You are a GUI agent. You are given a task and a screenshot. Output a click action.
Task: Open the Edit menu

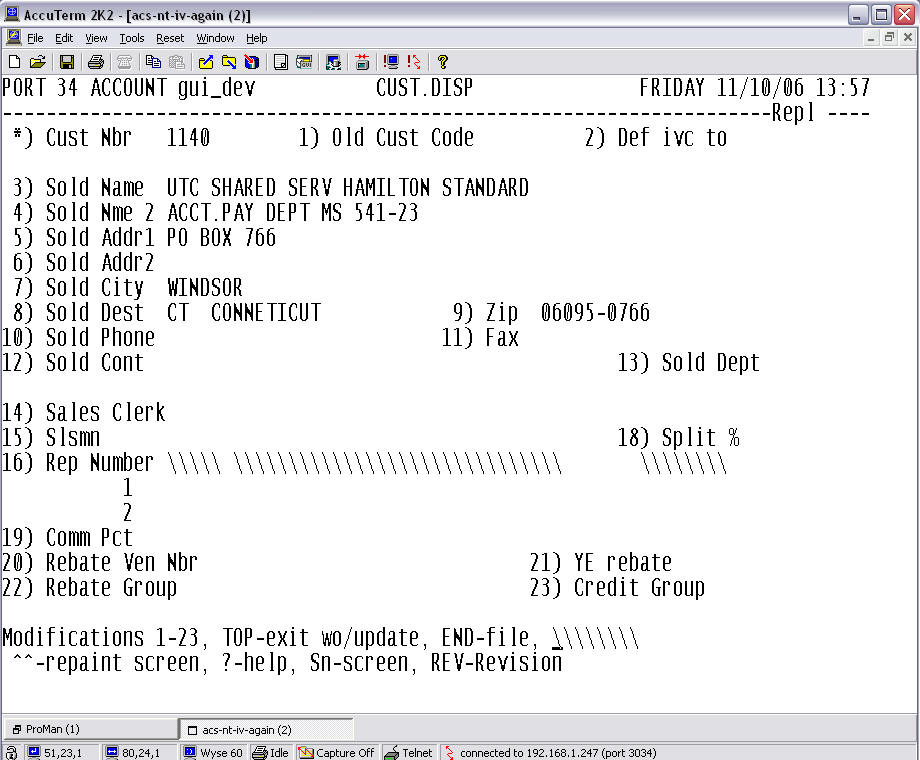(x=64, y=38)
